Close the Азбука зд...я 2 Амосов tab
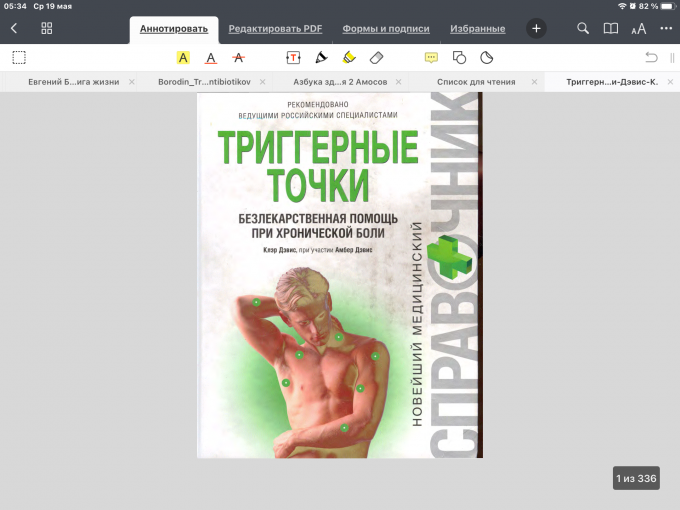The image size is (680, 510). (399, 82)
